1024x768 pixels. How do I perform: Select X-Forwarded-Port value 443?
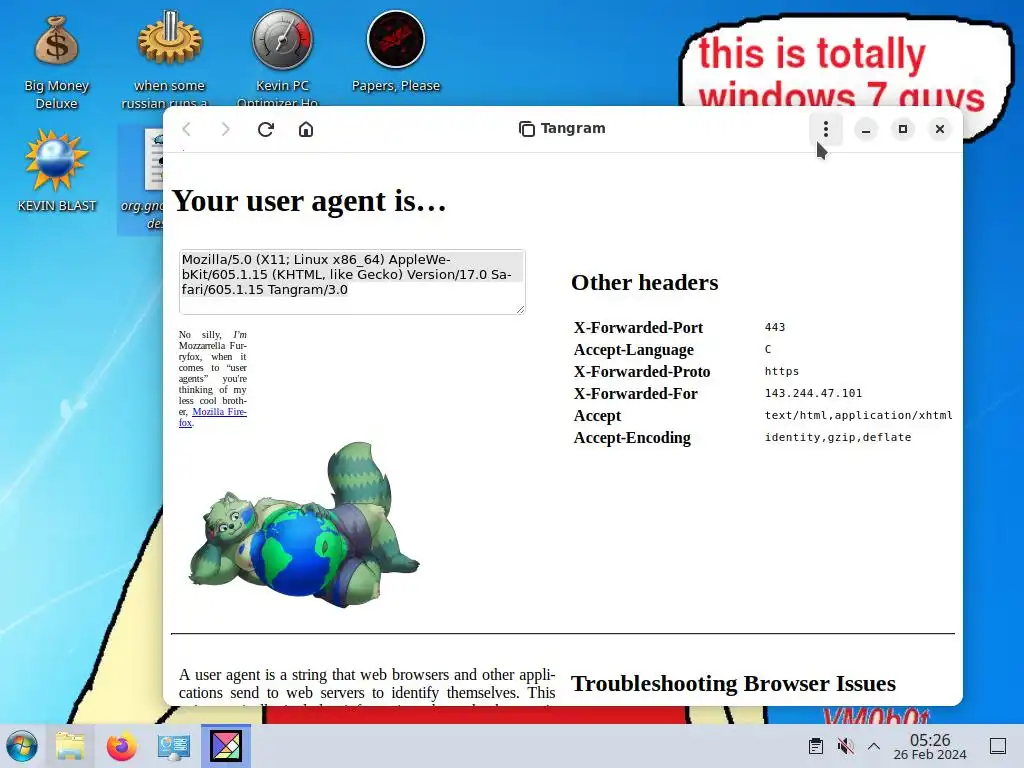pos(775,327)
